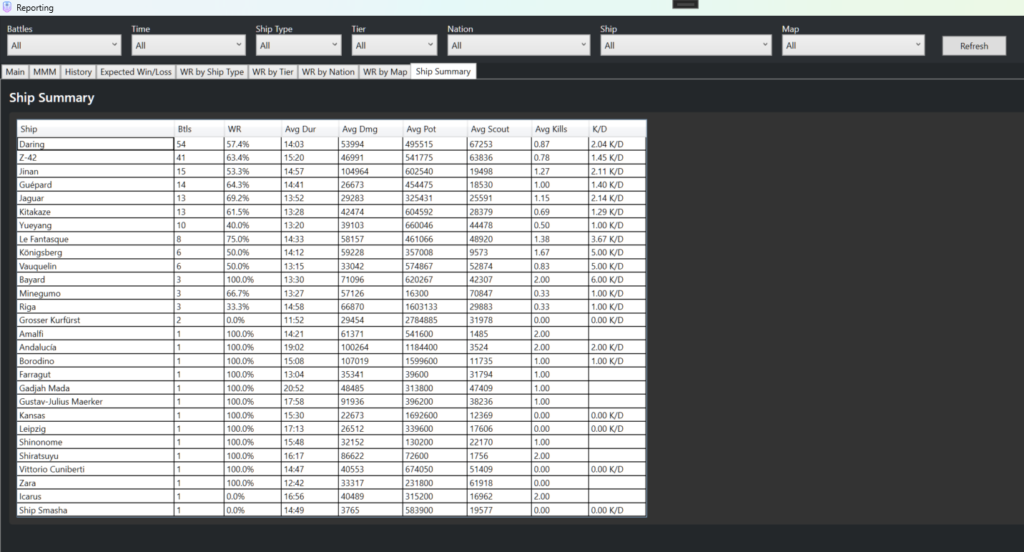Open the Nation filter dropdown
This screenshot has width=1024, height=552.
[x=518, y=45]
